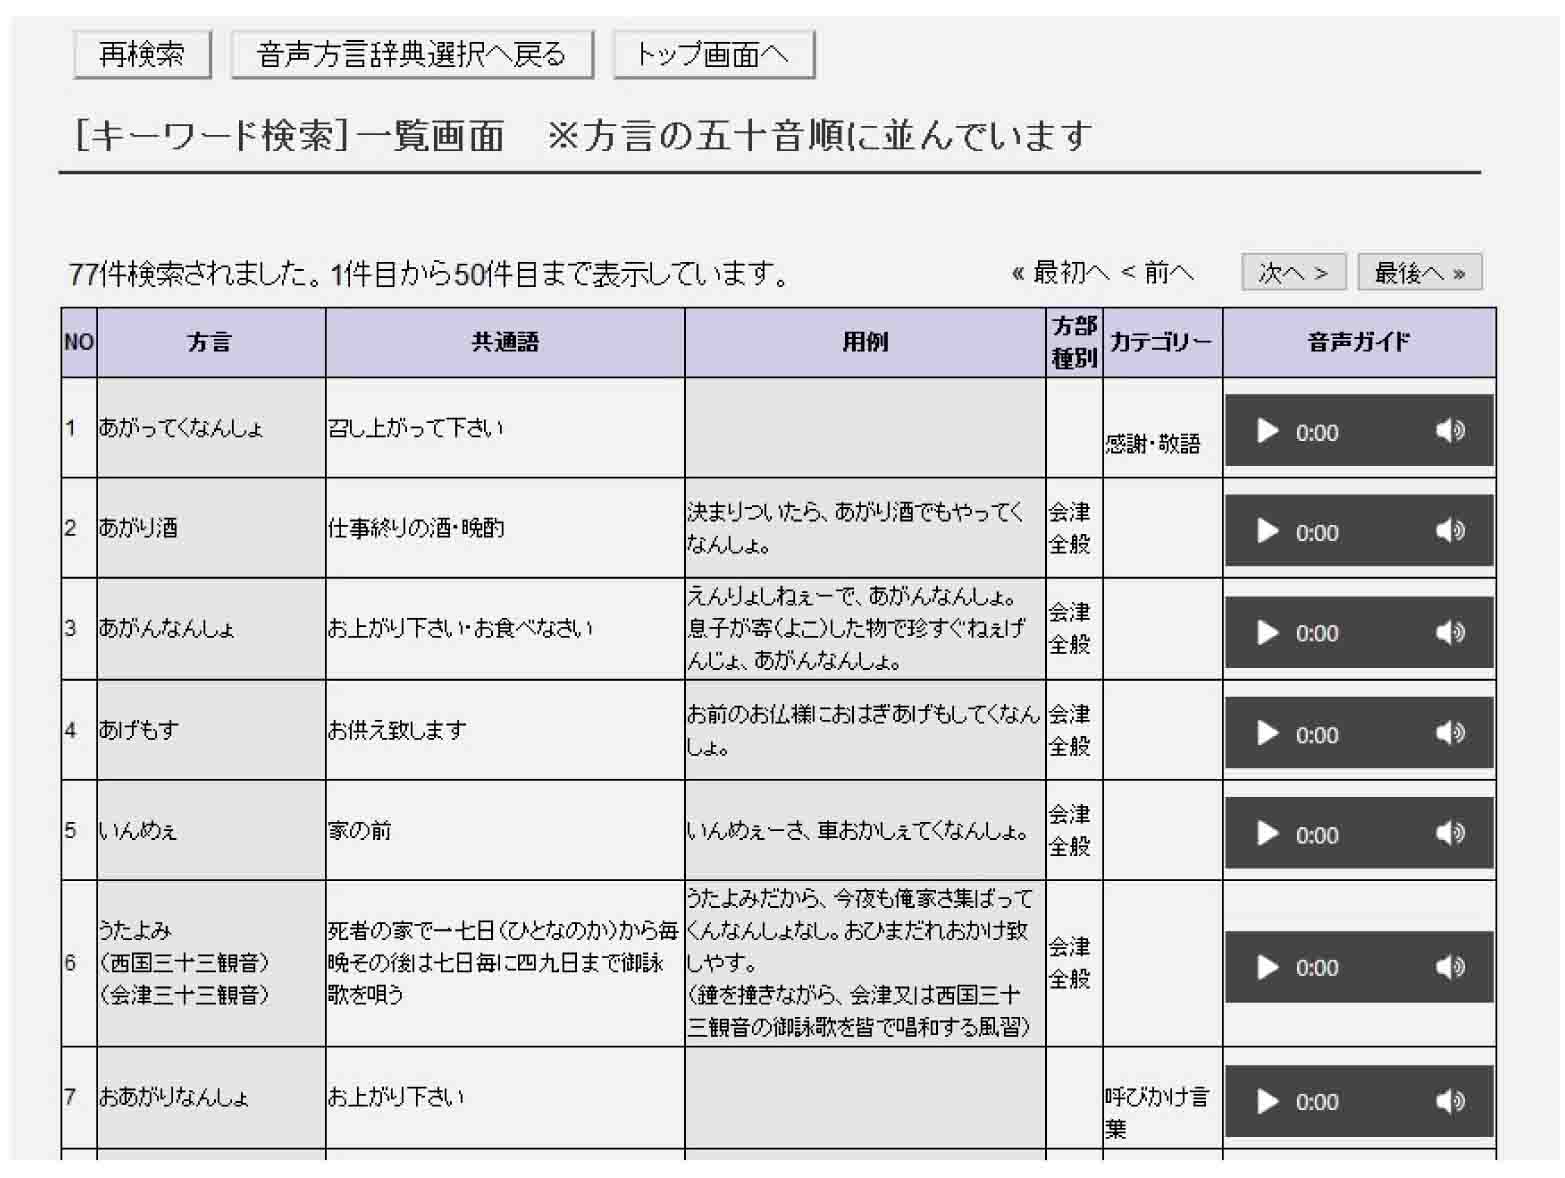
Task: Mute audio for いんめぇ row
Action: point(1450,833)
